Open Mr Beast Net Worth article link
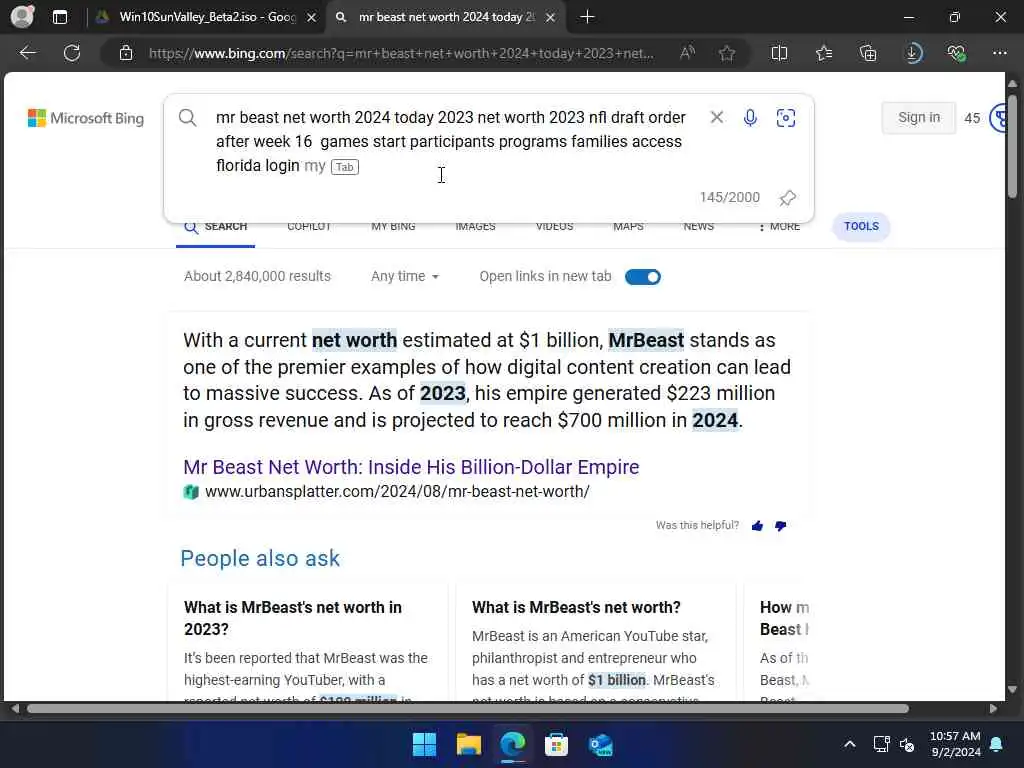This screenshot has height=768, width=1024. pos(411,467)
